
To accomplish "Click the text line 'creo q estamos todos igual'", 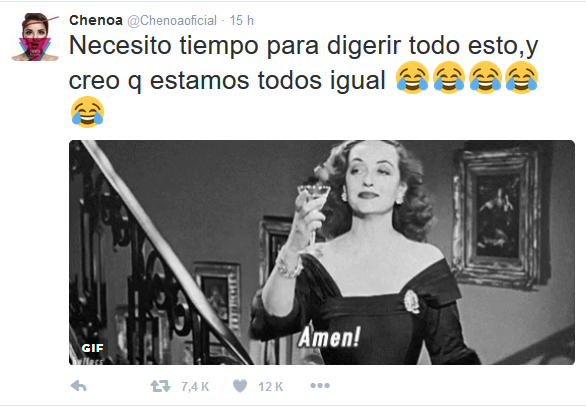I will point(227,81).
